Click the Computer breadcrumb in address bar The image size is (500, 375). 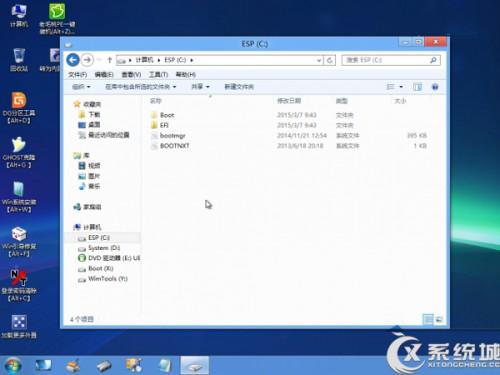(x=144, y=60)
